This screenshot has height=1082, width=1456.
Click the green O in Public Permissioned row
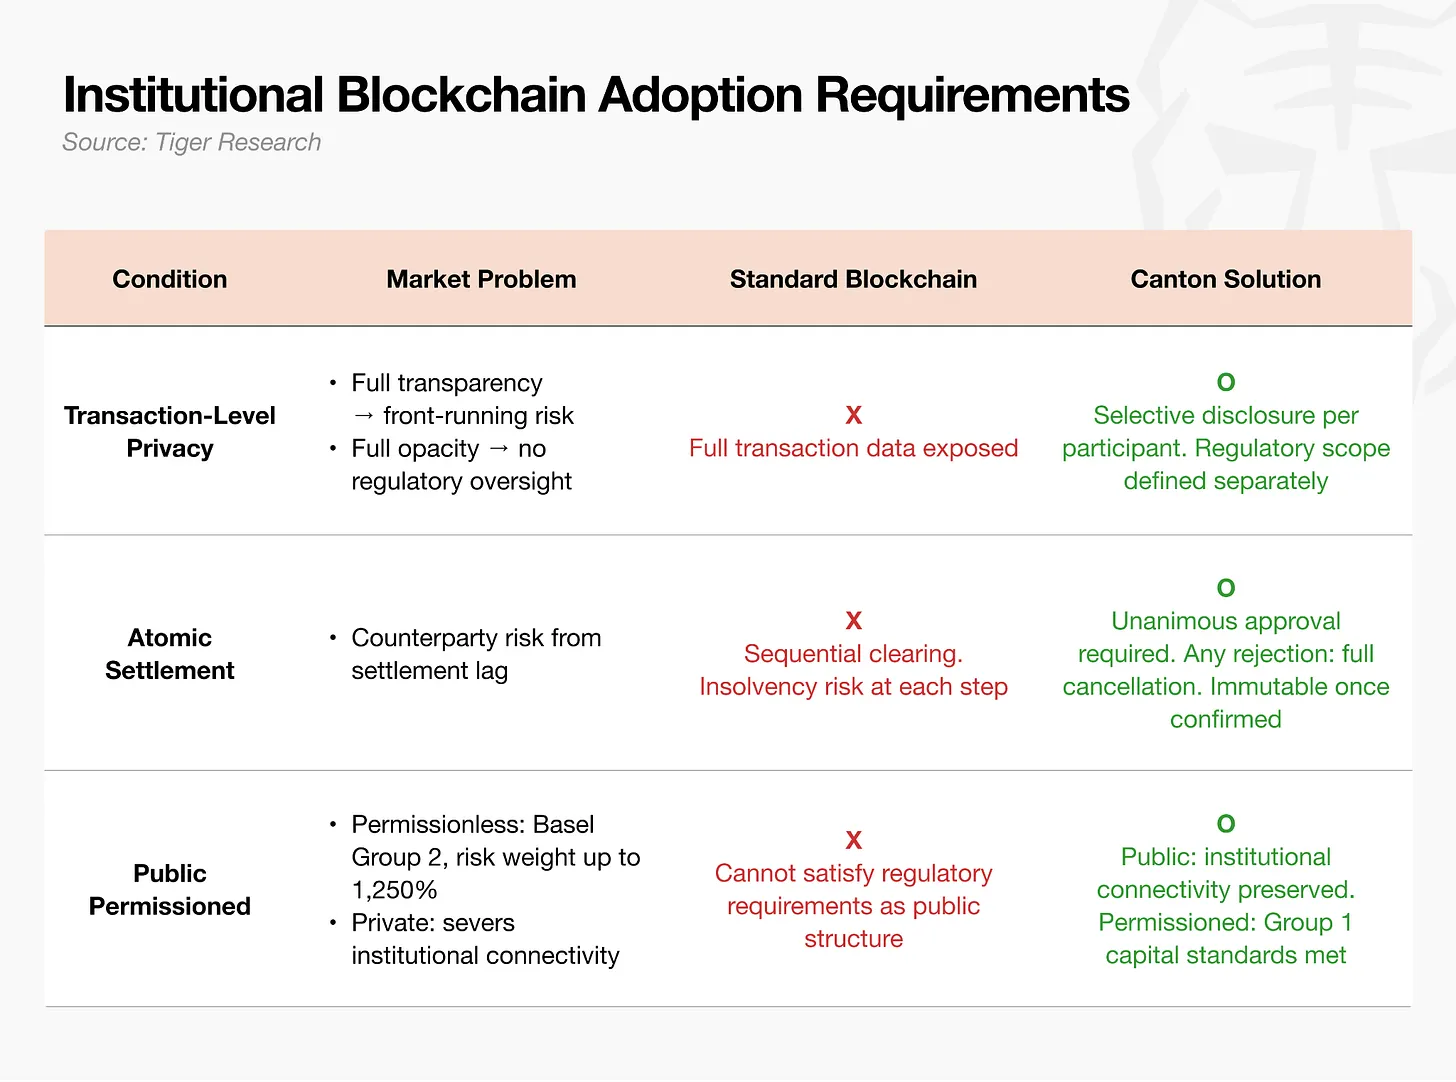point(1226,824)
